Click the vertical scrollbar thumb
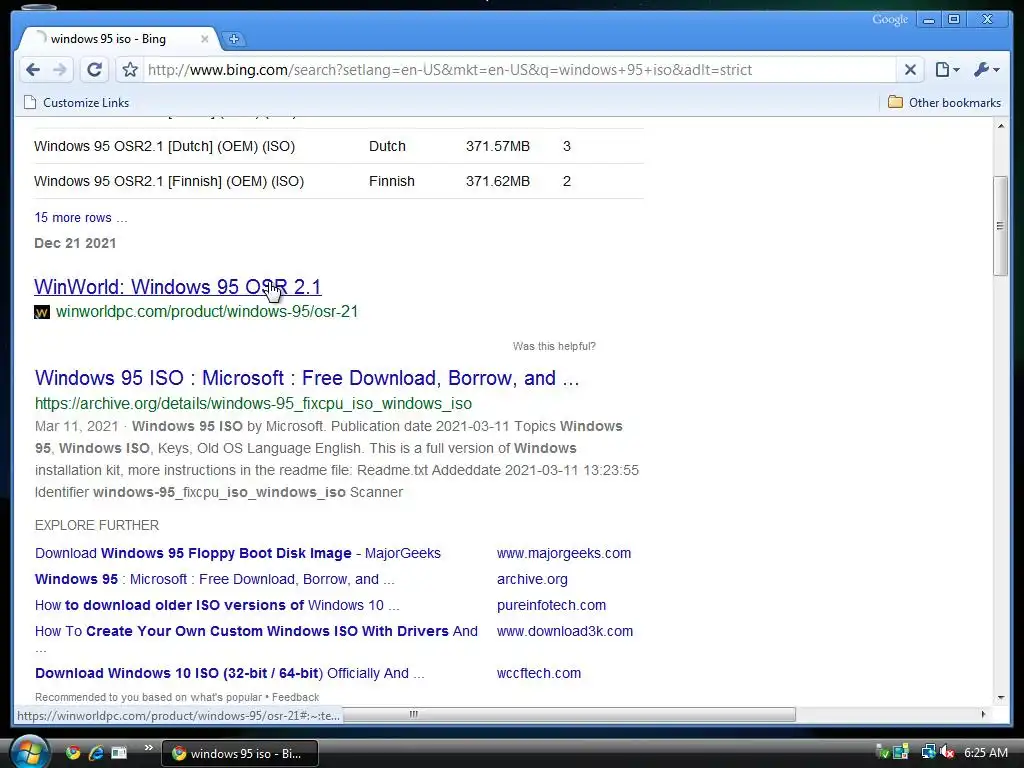This screenshot has height=768, width=1024. click(1000, 226)
